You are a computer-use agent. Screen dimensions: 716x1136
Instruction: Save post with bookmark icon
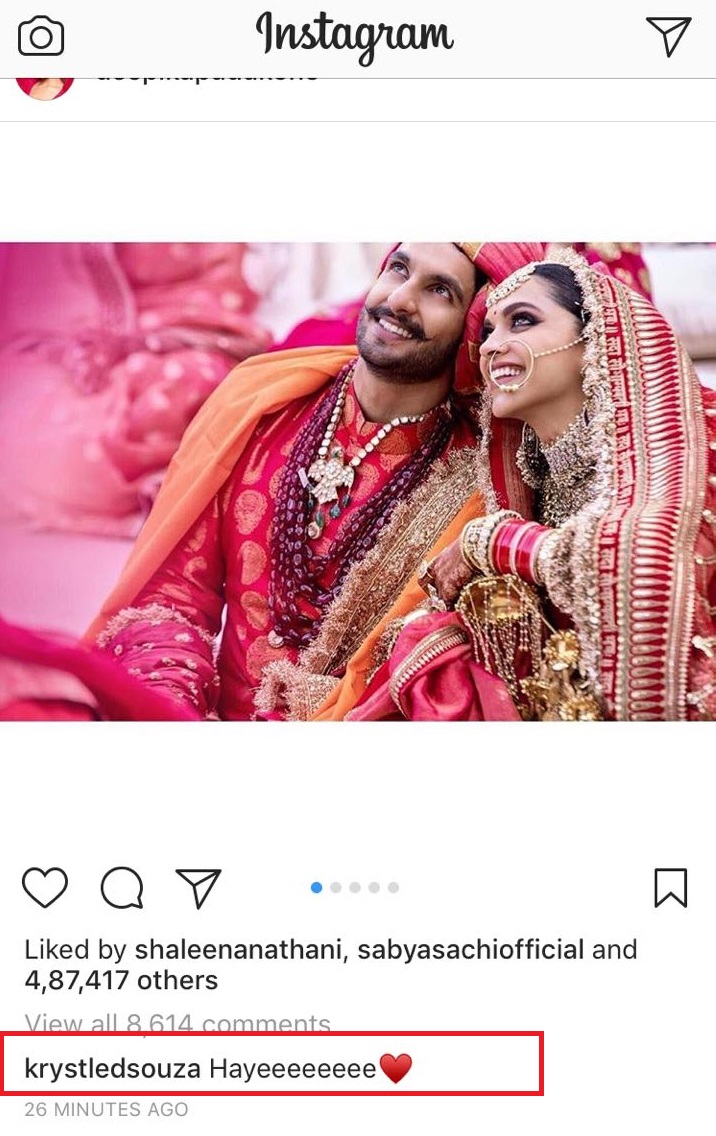[670, 888]
